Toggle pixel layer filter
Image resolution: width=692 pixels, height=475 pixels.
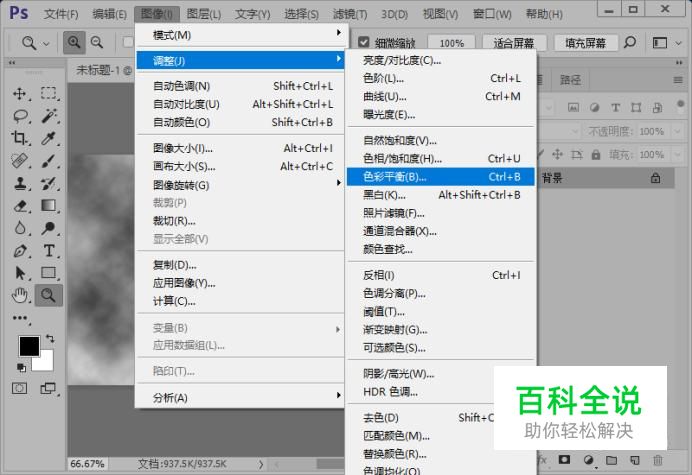(573, 107)
